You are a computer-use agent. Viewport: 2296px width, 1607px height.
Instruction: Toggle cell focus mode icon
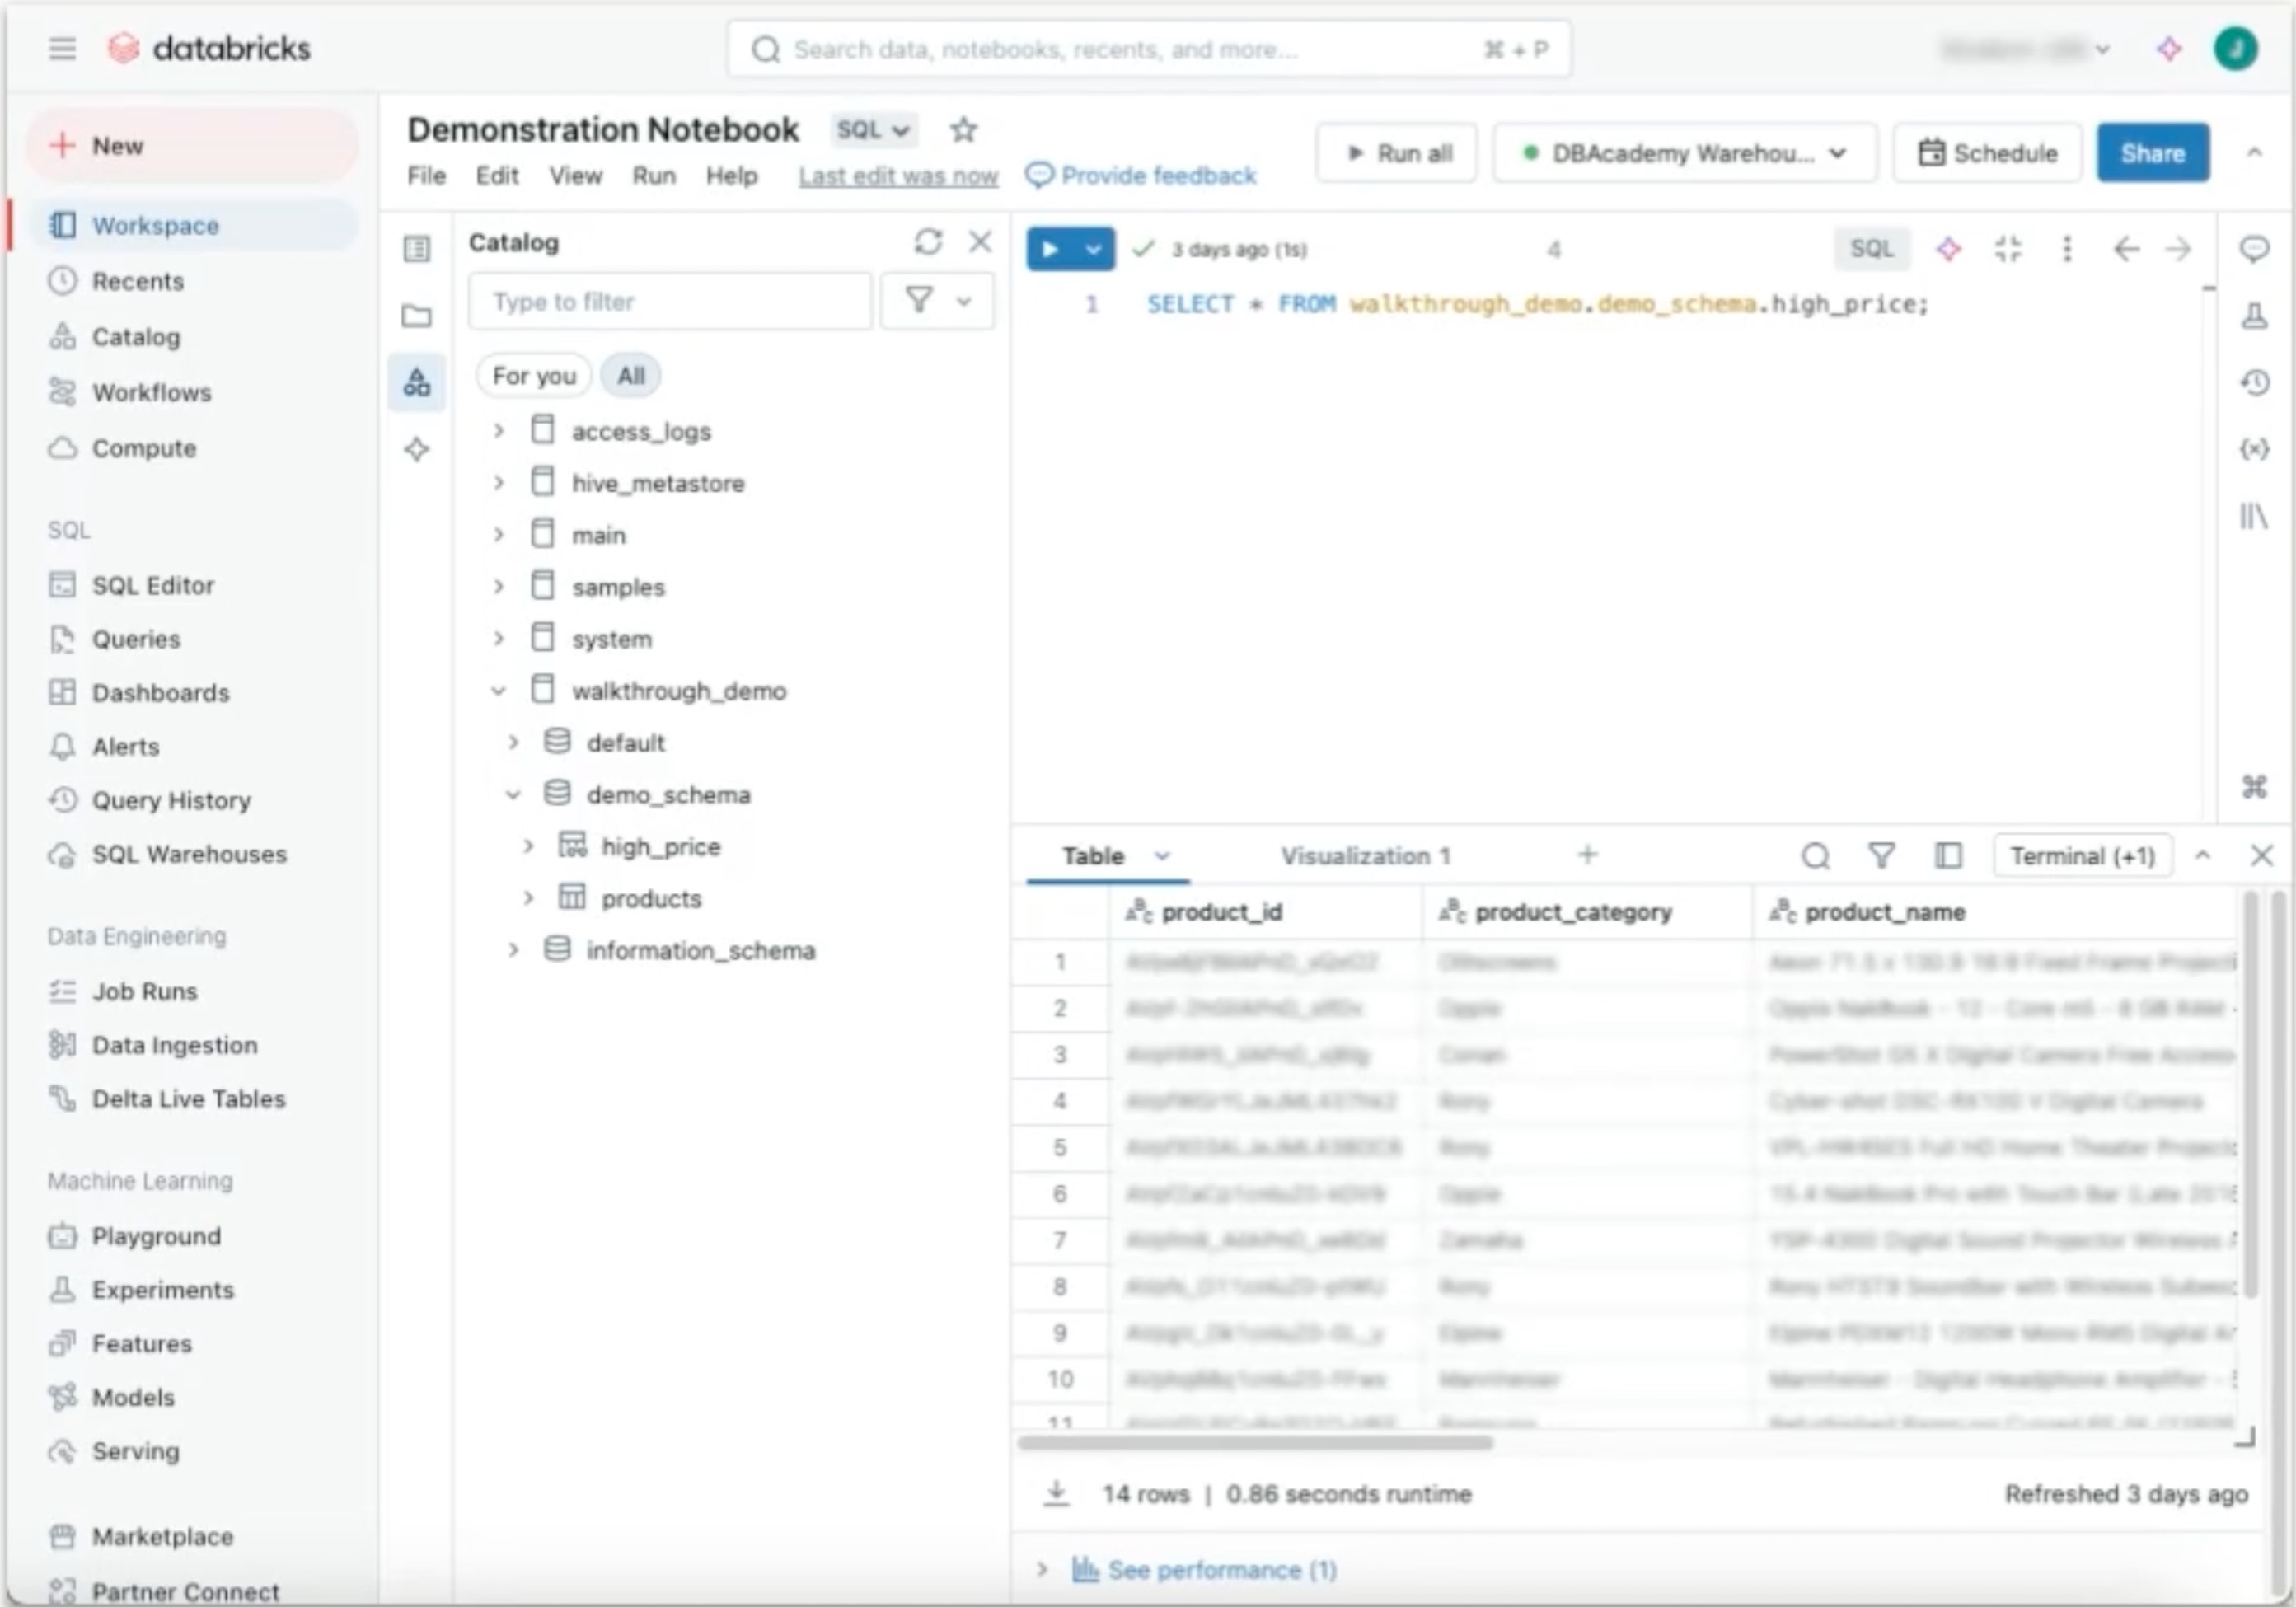(x=2008, y=249)
